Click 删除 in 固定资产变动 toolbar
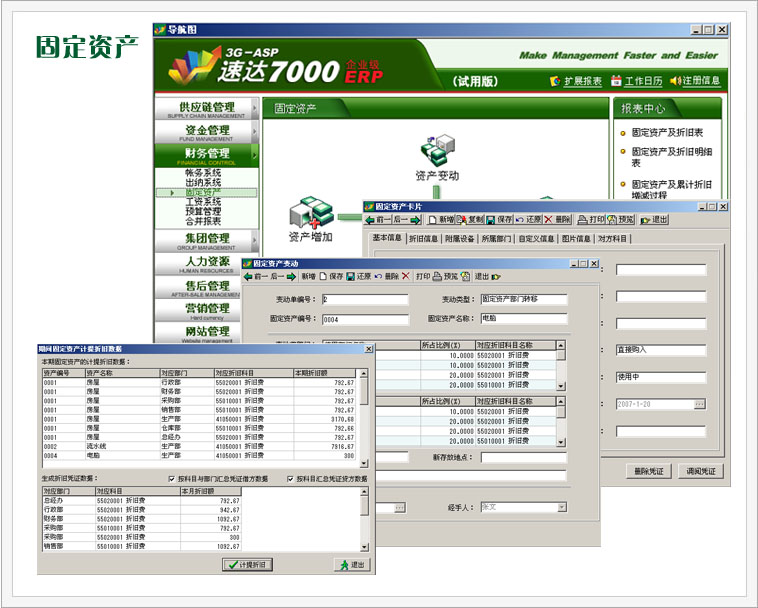The image size is (758, 608). 397,276
